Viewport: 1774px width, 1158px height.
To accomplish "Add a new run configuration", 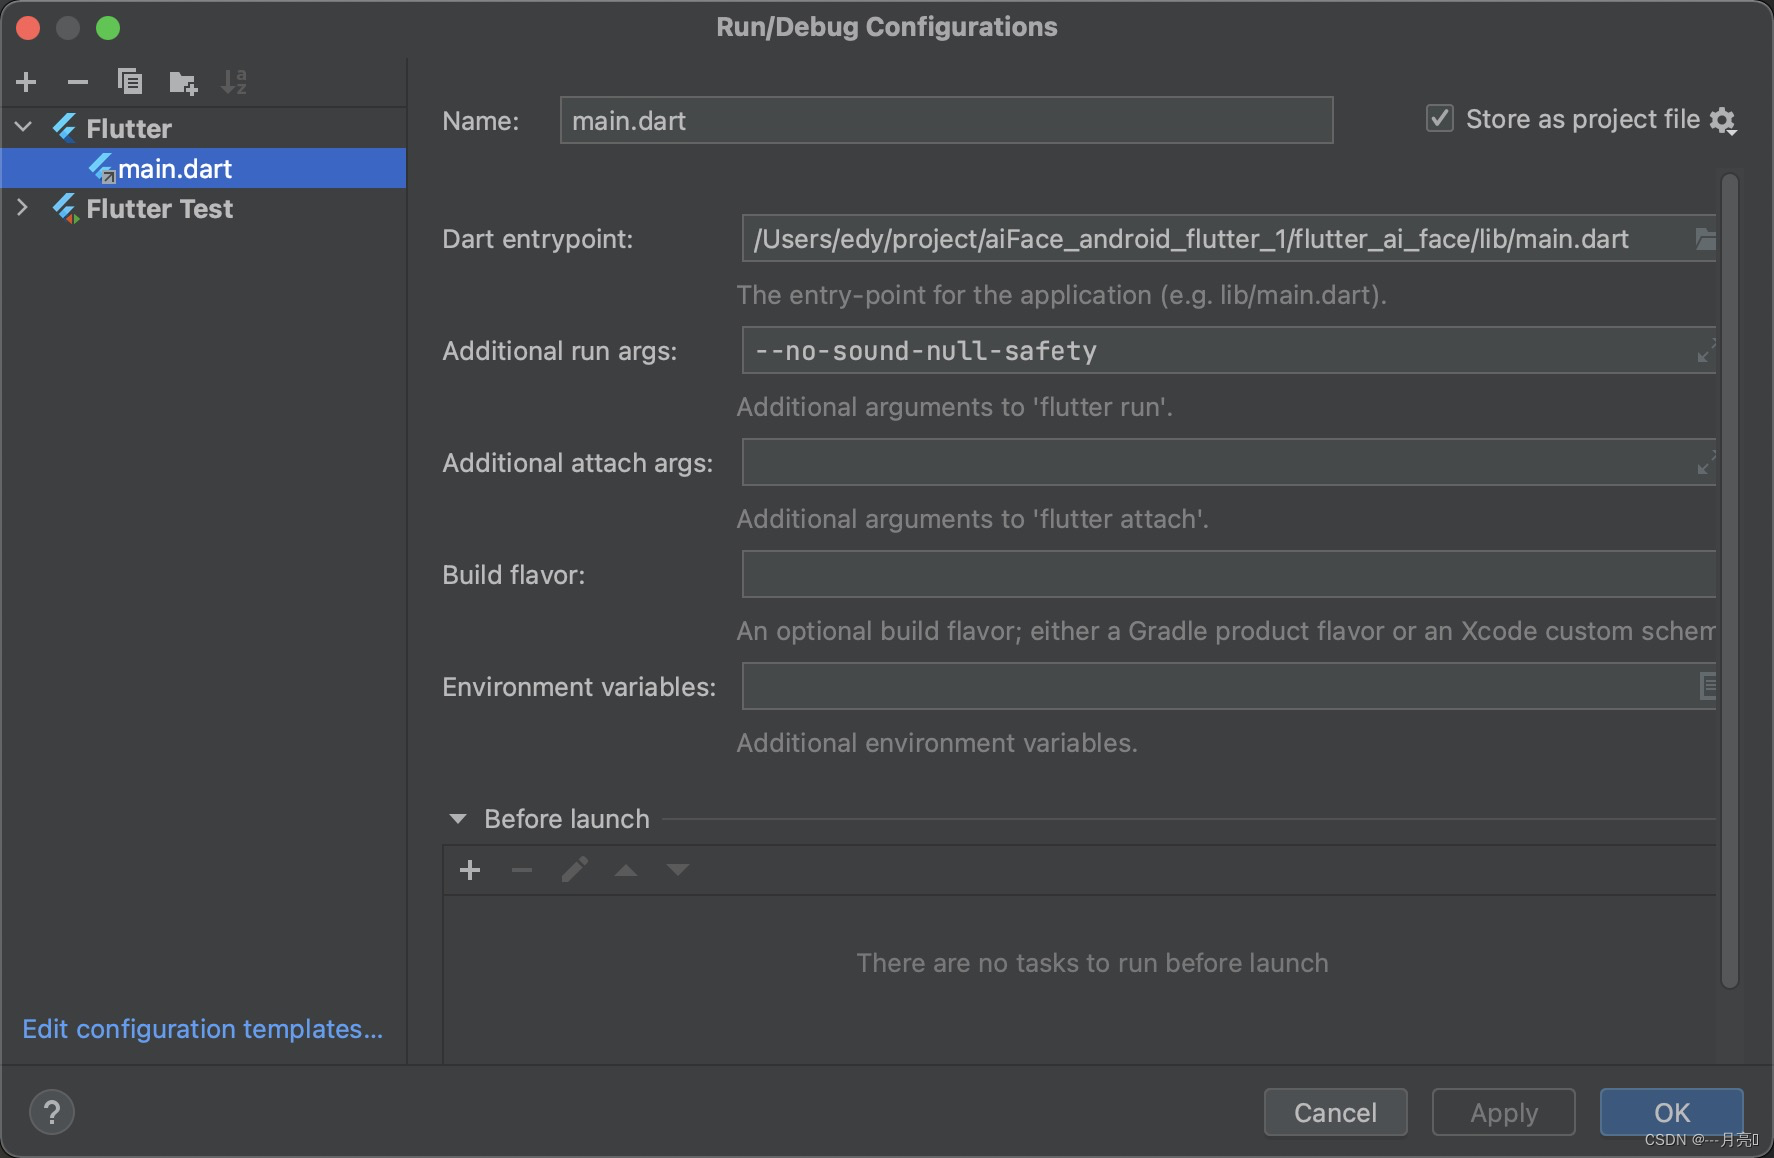I will 27,82.
